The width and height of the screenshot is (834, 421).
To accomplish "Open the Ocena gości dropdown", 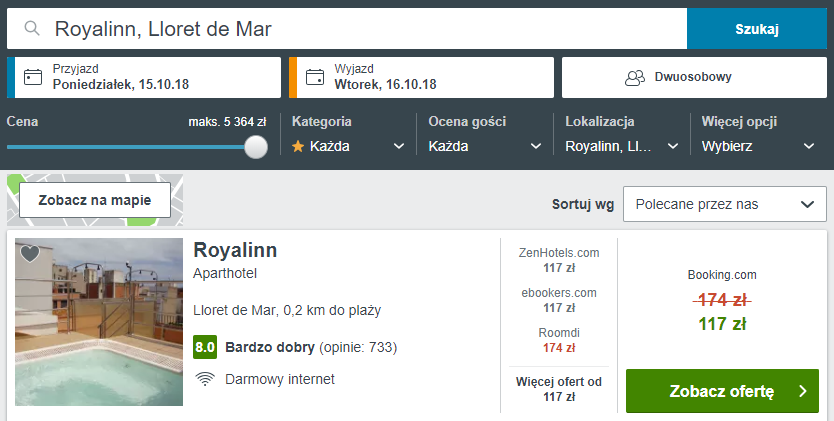I will tap(484, 146).
